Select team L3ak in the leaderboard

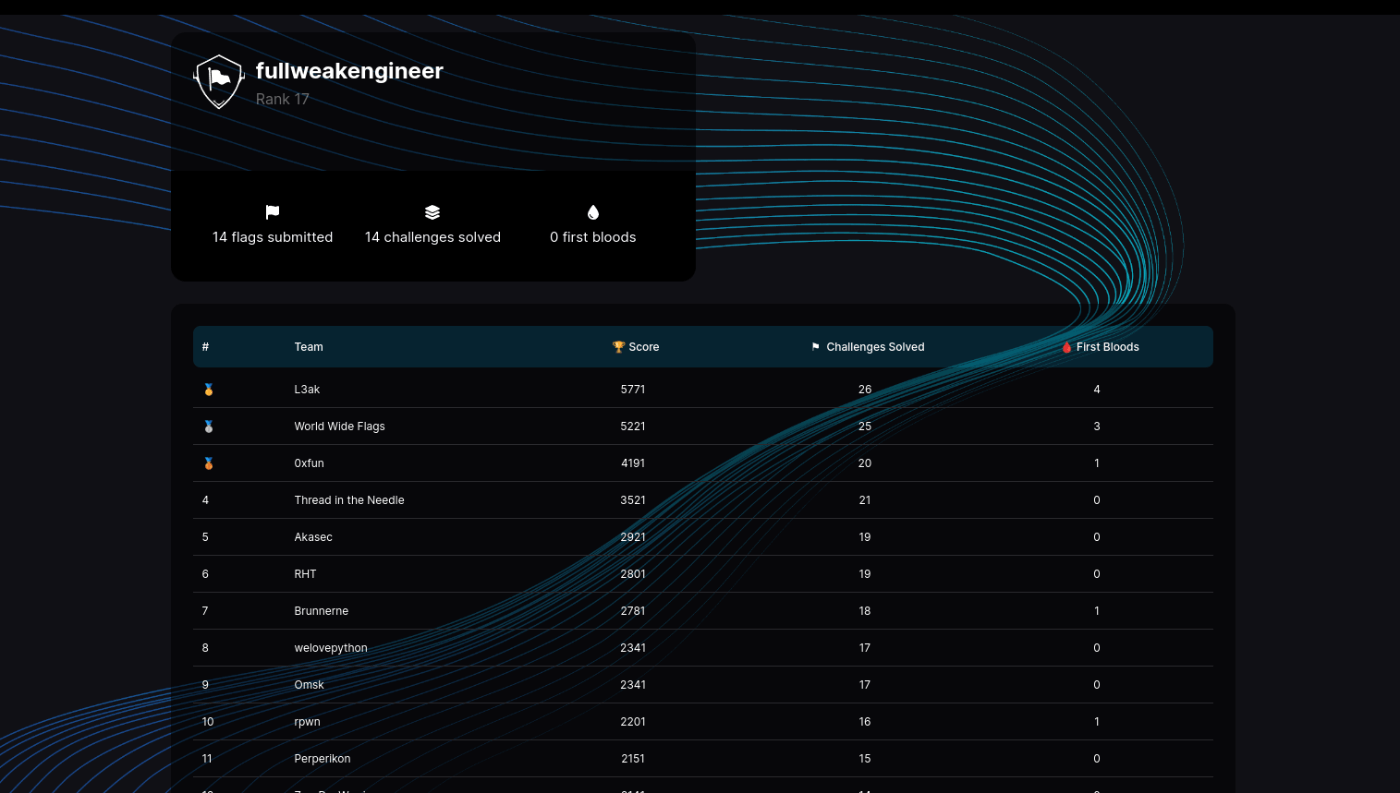pyautogui.click(x=307, y=389)
